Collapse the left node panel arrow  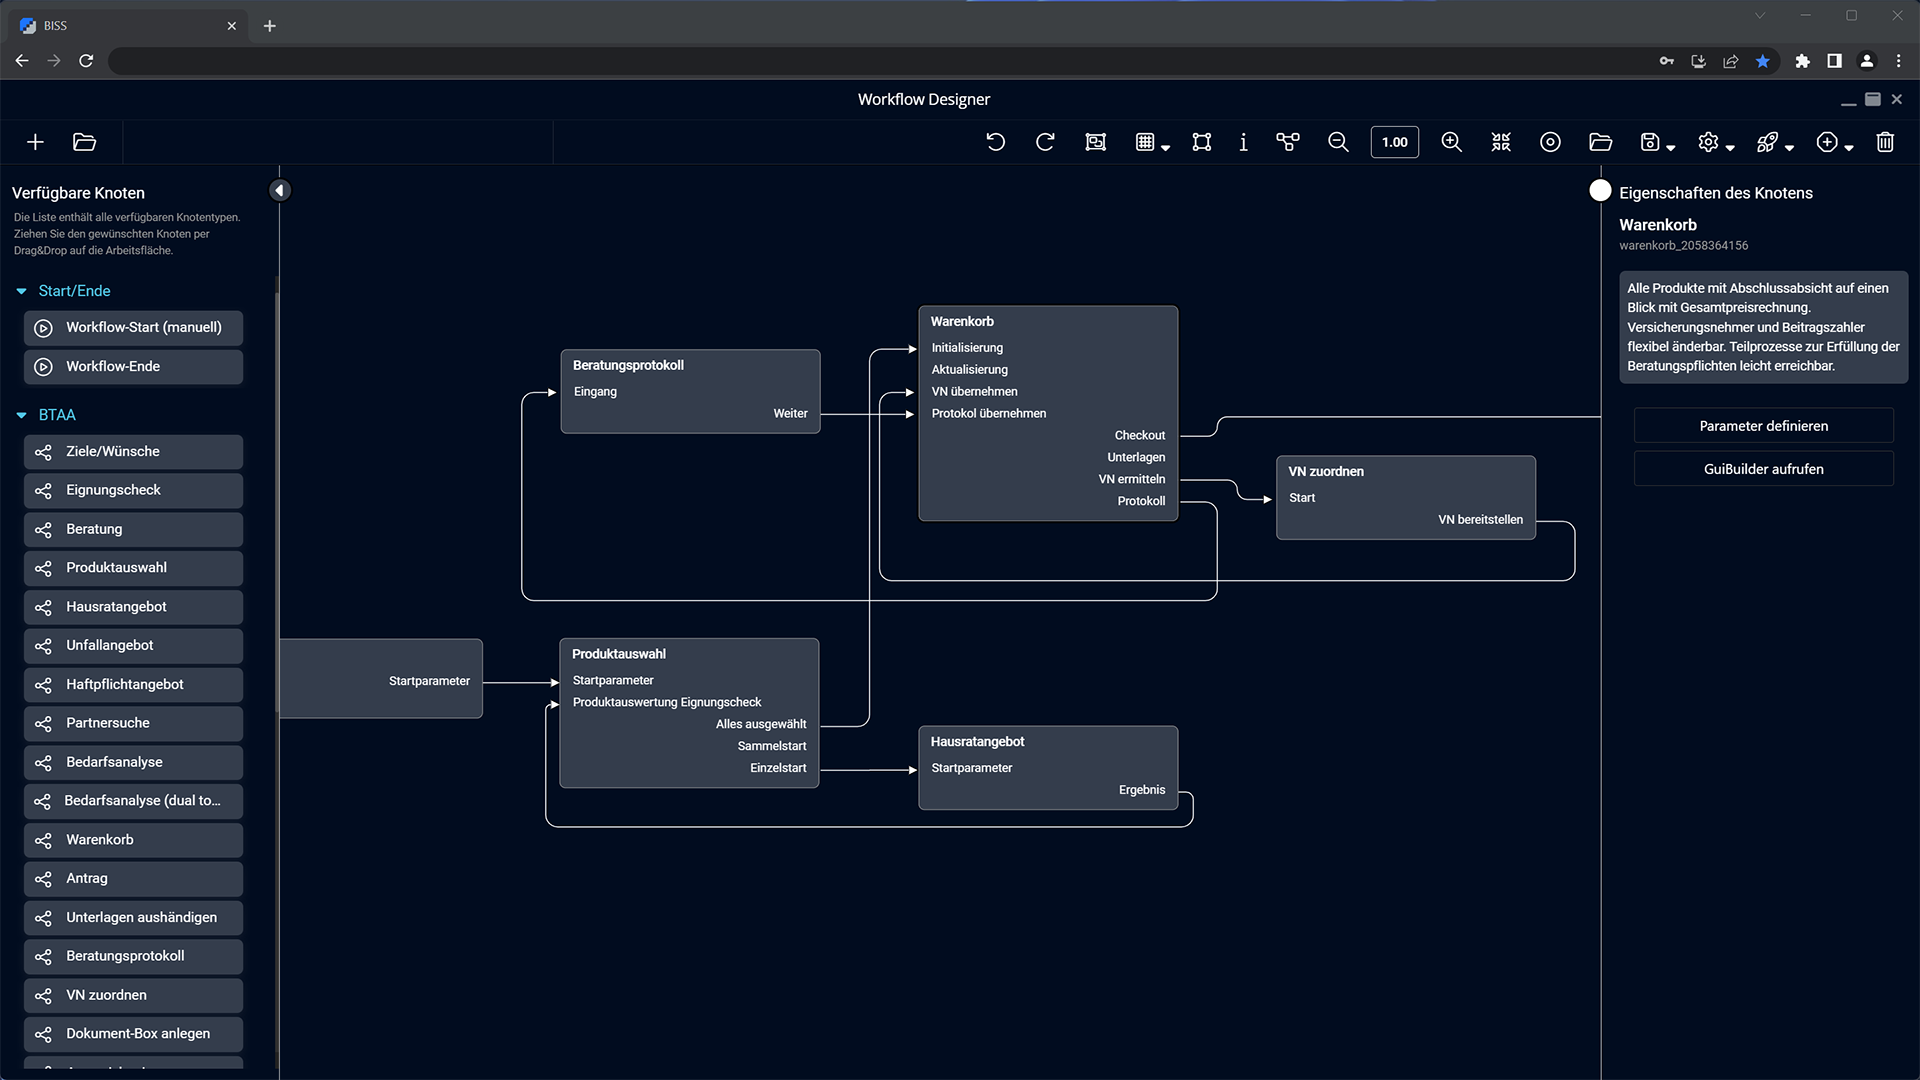(280, 190)
